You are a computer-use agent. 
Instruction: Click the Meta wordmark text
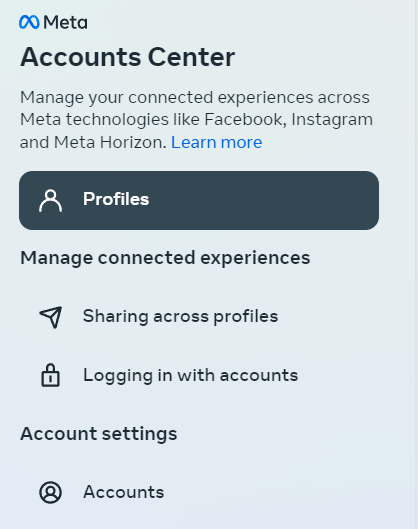click(65, 23)
